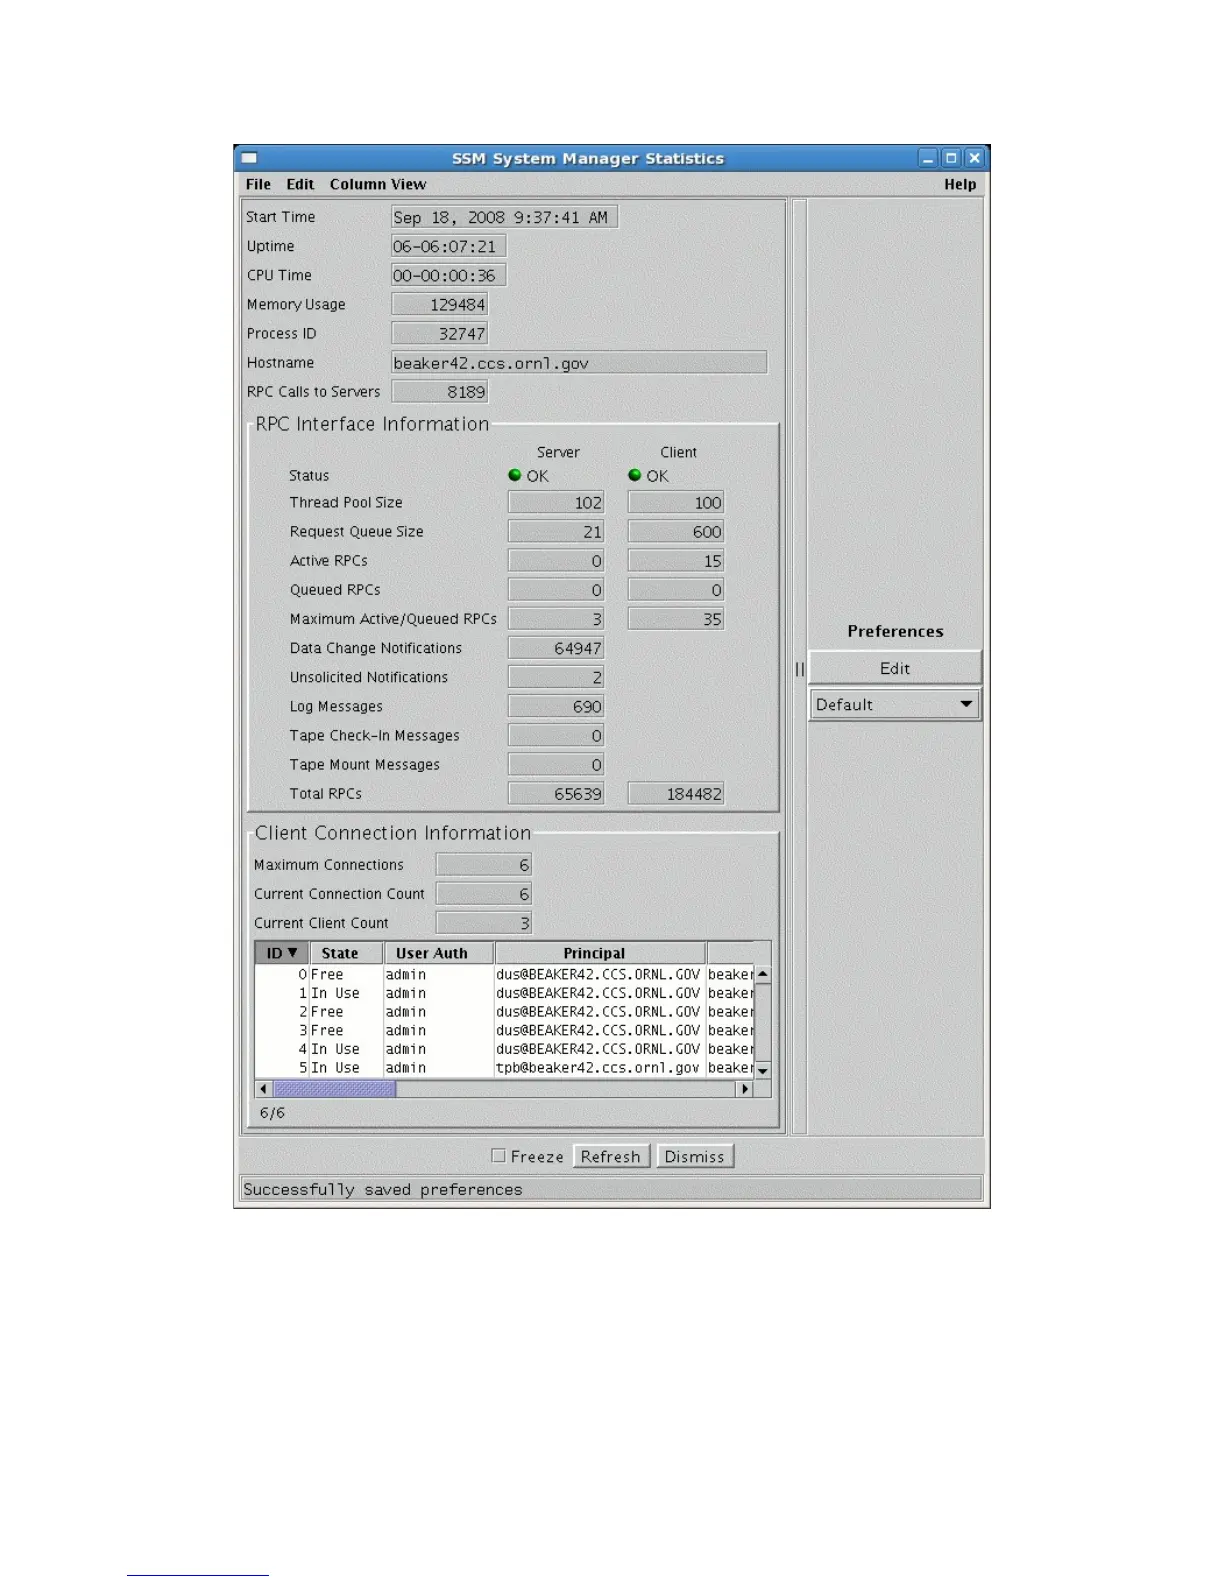
Task: Click the Hostname field beaker42.ccs.ornl.gov
Action: (578, 363)
